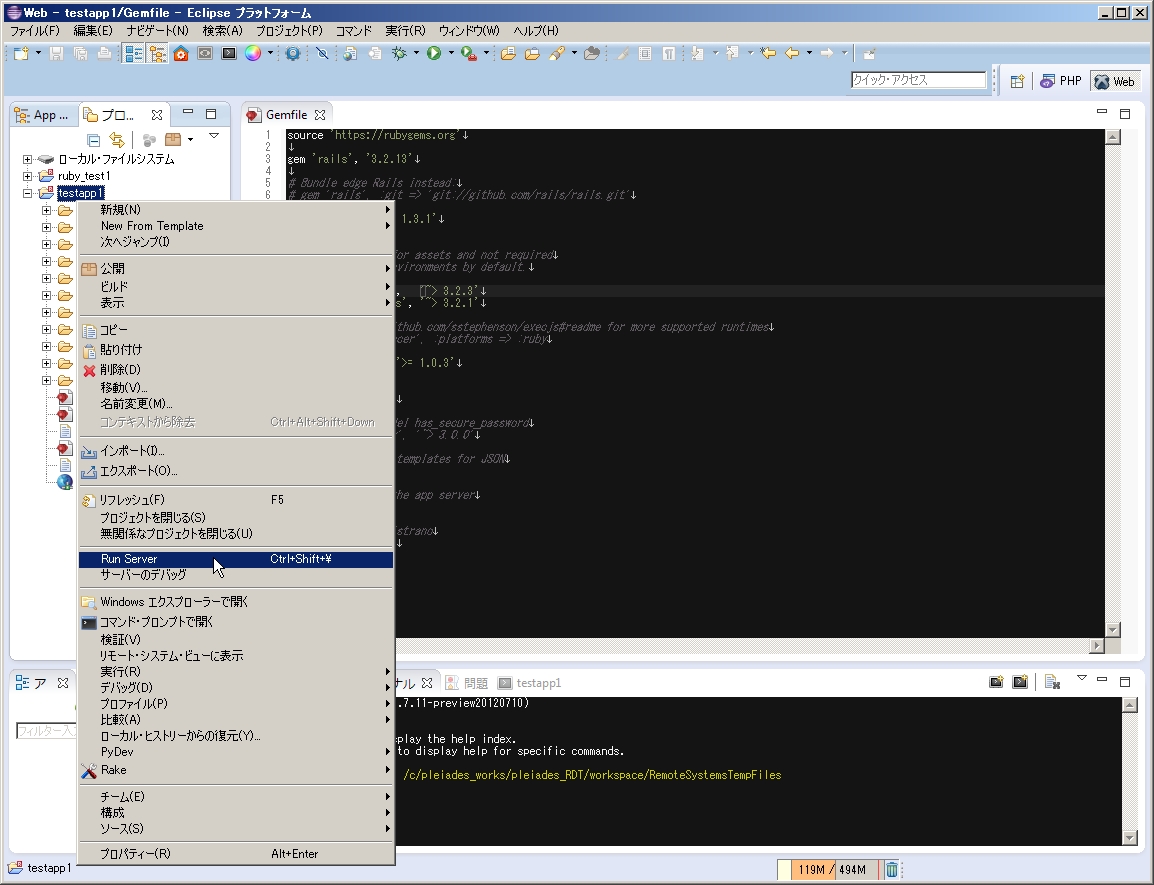This screenshot has height=885, width=1154.
Task: Open the ファイル(F) menu
Action: pos(35,31)
